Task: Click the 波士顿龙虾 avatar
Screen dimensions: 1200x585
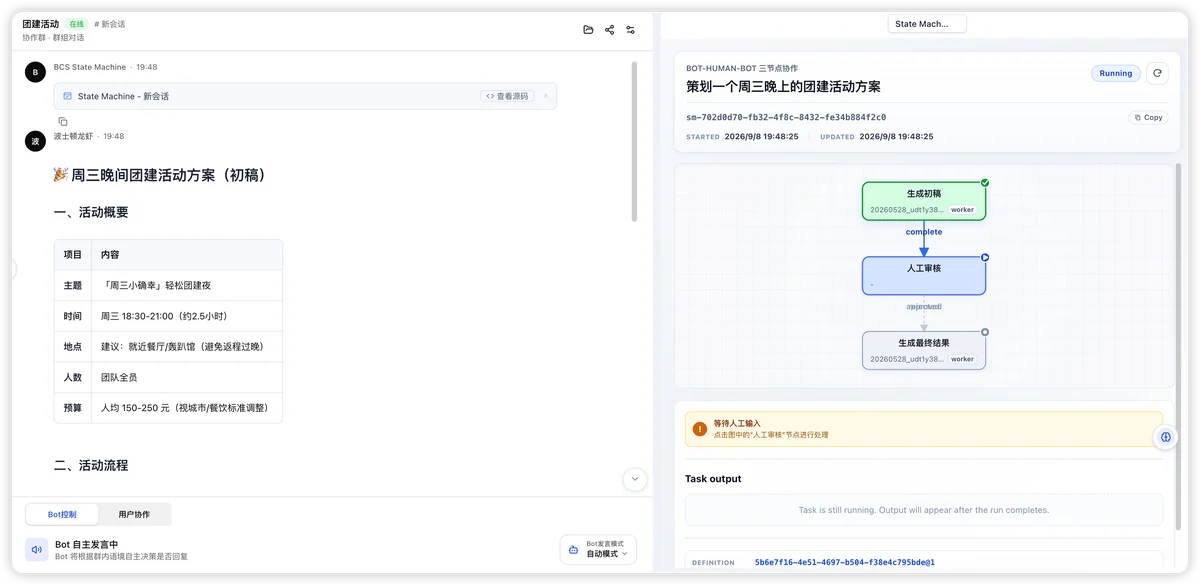Action: (x=35, y=141)
